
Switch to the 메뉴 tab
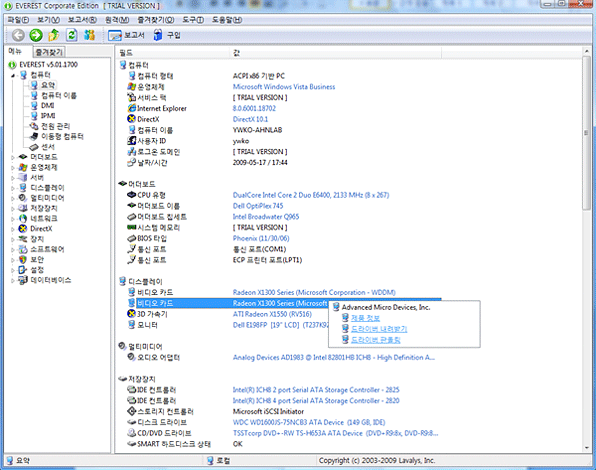(x=15, y=51)
